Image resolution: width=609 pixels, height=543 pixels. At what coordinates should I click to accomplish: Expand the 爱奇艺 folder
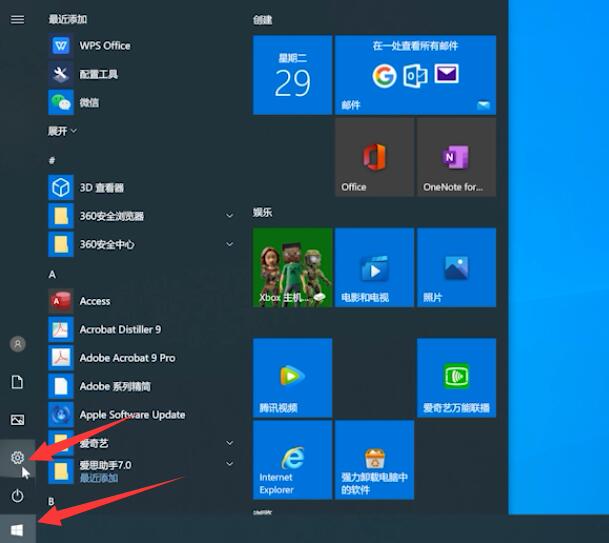click(x=230, y=443)
